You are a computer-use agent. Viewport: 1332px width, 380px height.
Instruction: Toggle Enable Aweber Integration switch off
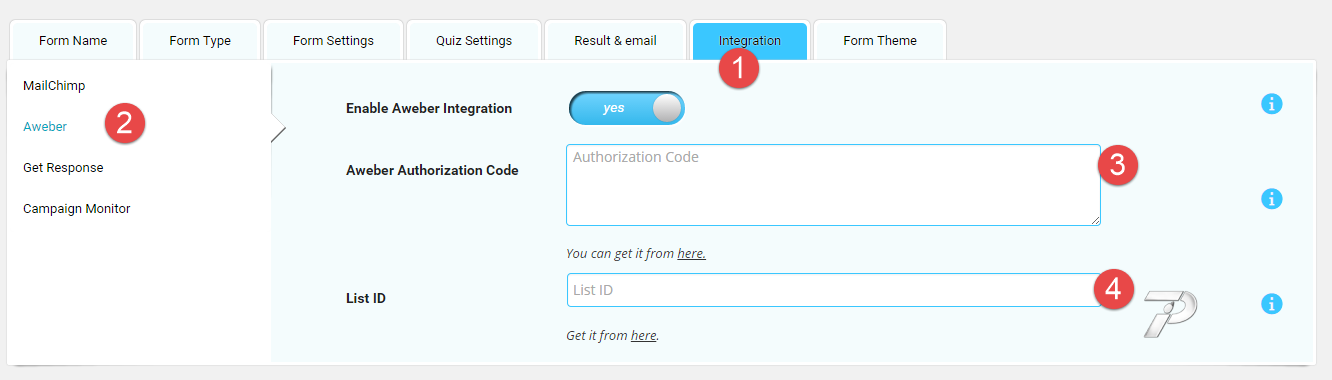tap(627, 108)
